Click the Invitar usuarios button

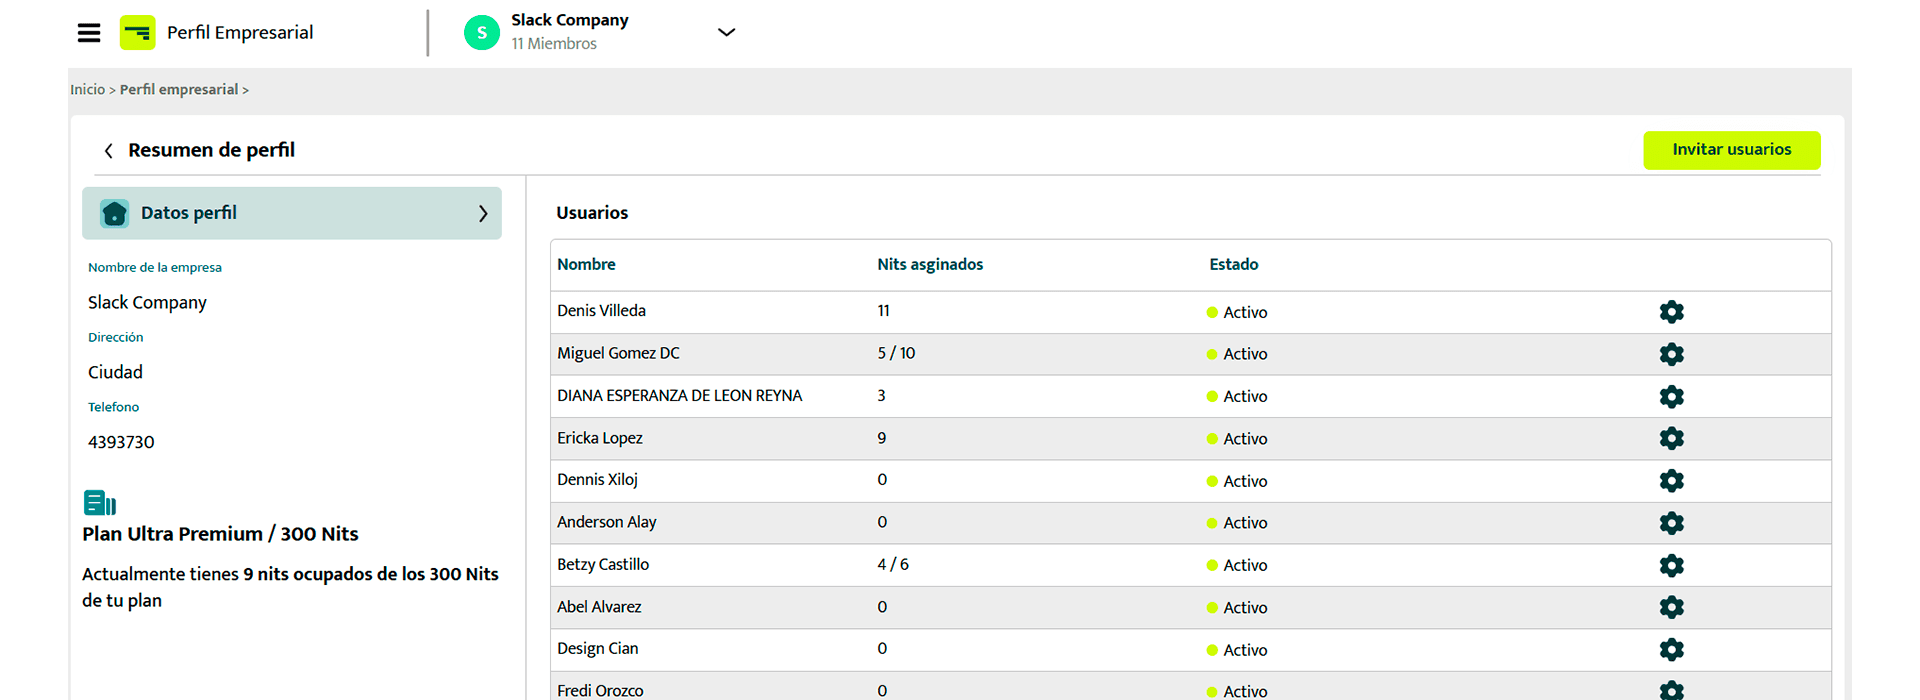pos(1731,150)
